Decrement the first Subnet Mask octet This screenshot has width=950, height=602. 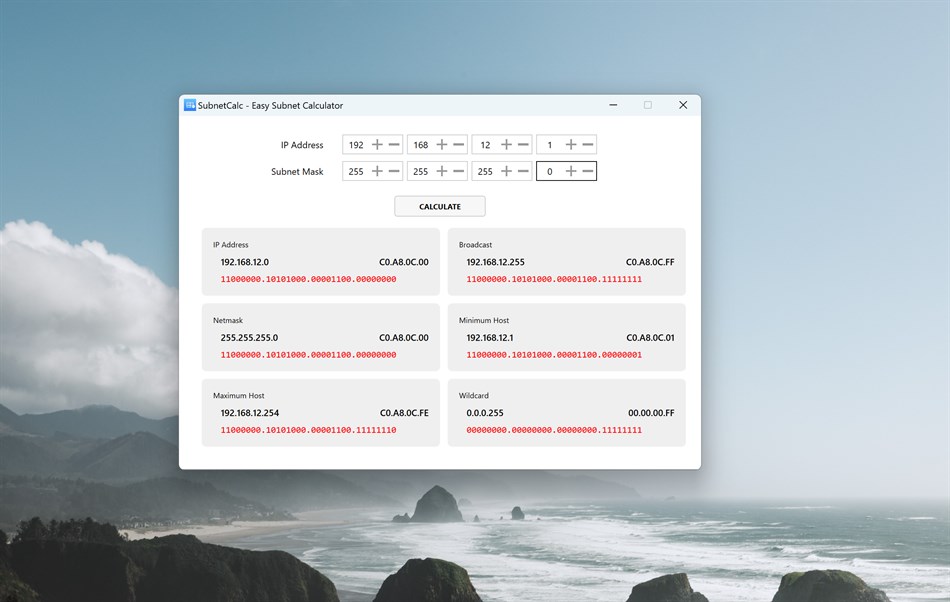pos(394,171)
